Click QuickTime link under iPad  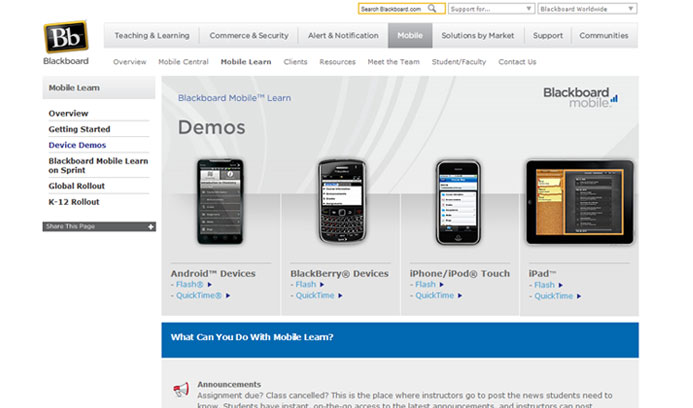point(554,296)
